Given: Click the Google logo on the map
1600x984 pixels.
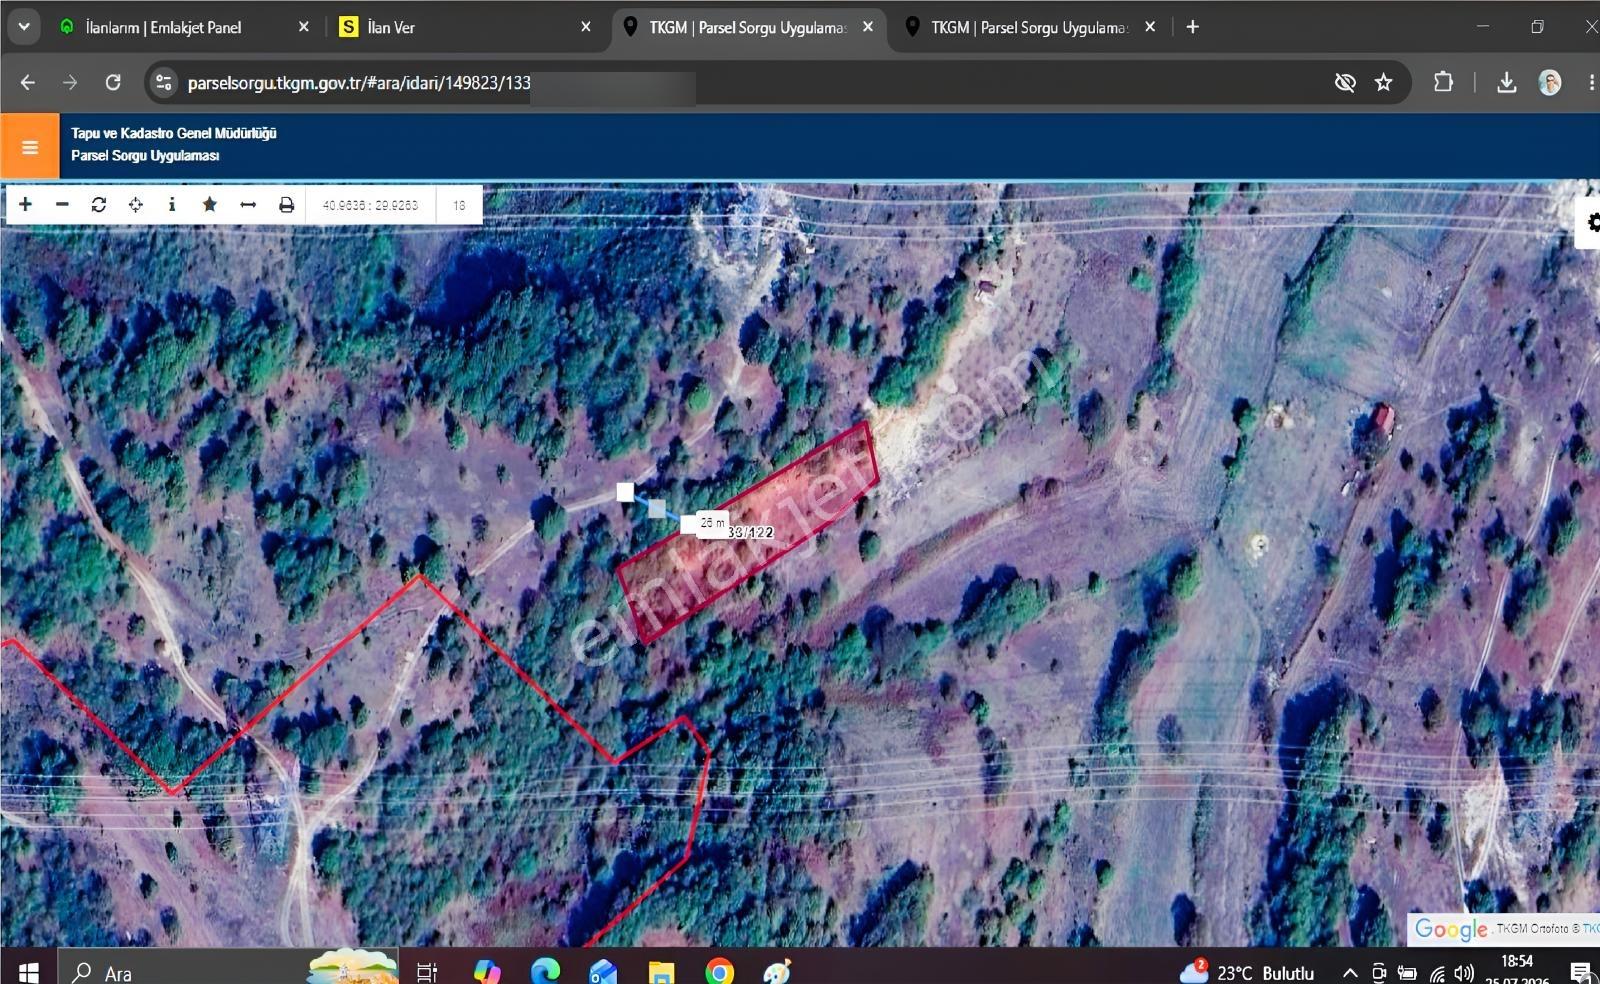Looking at the screenshot, I should [x=1450, y=929].
